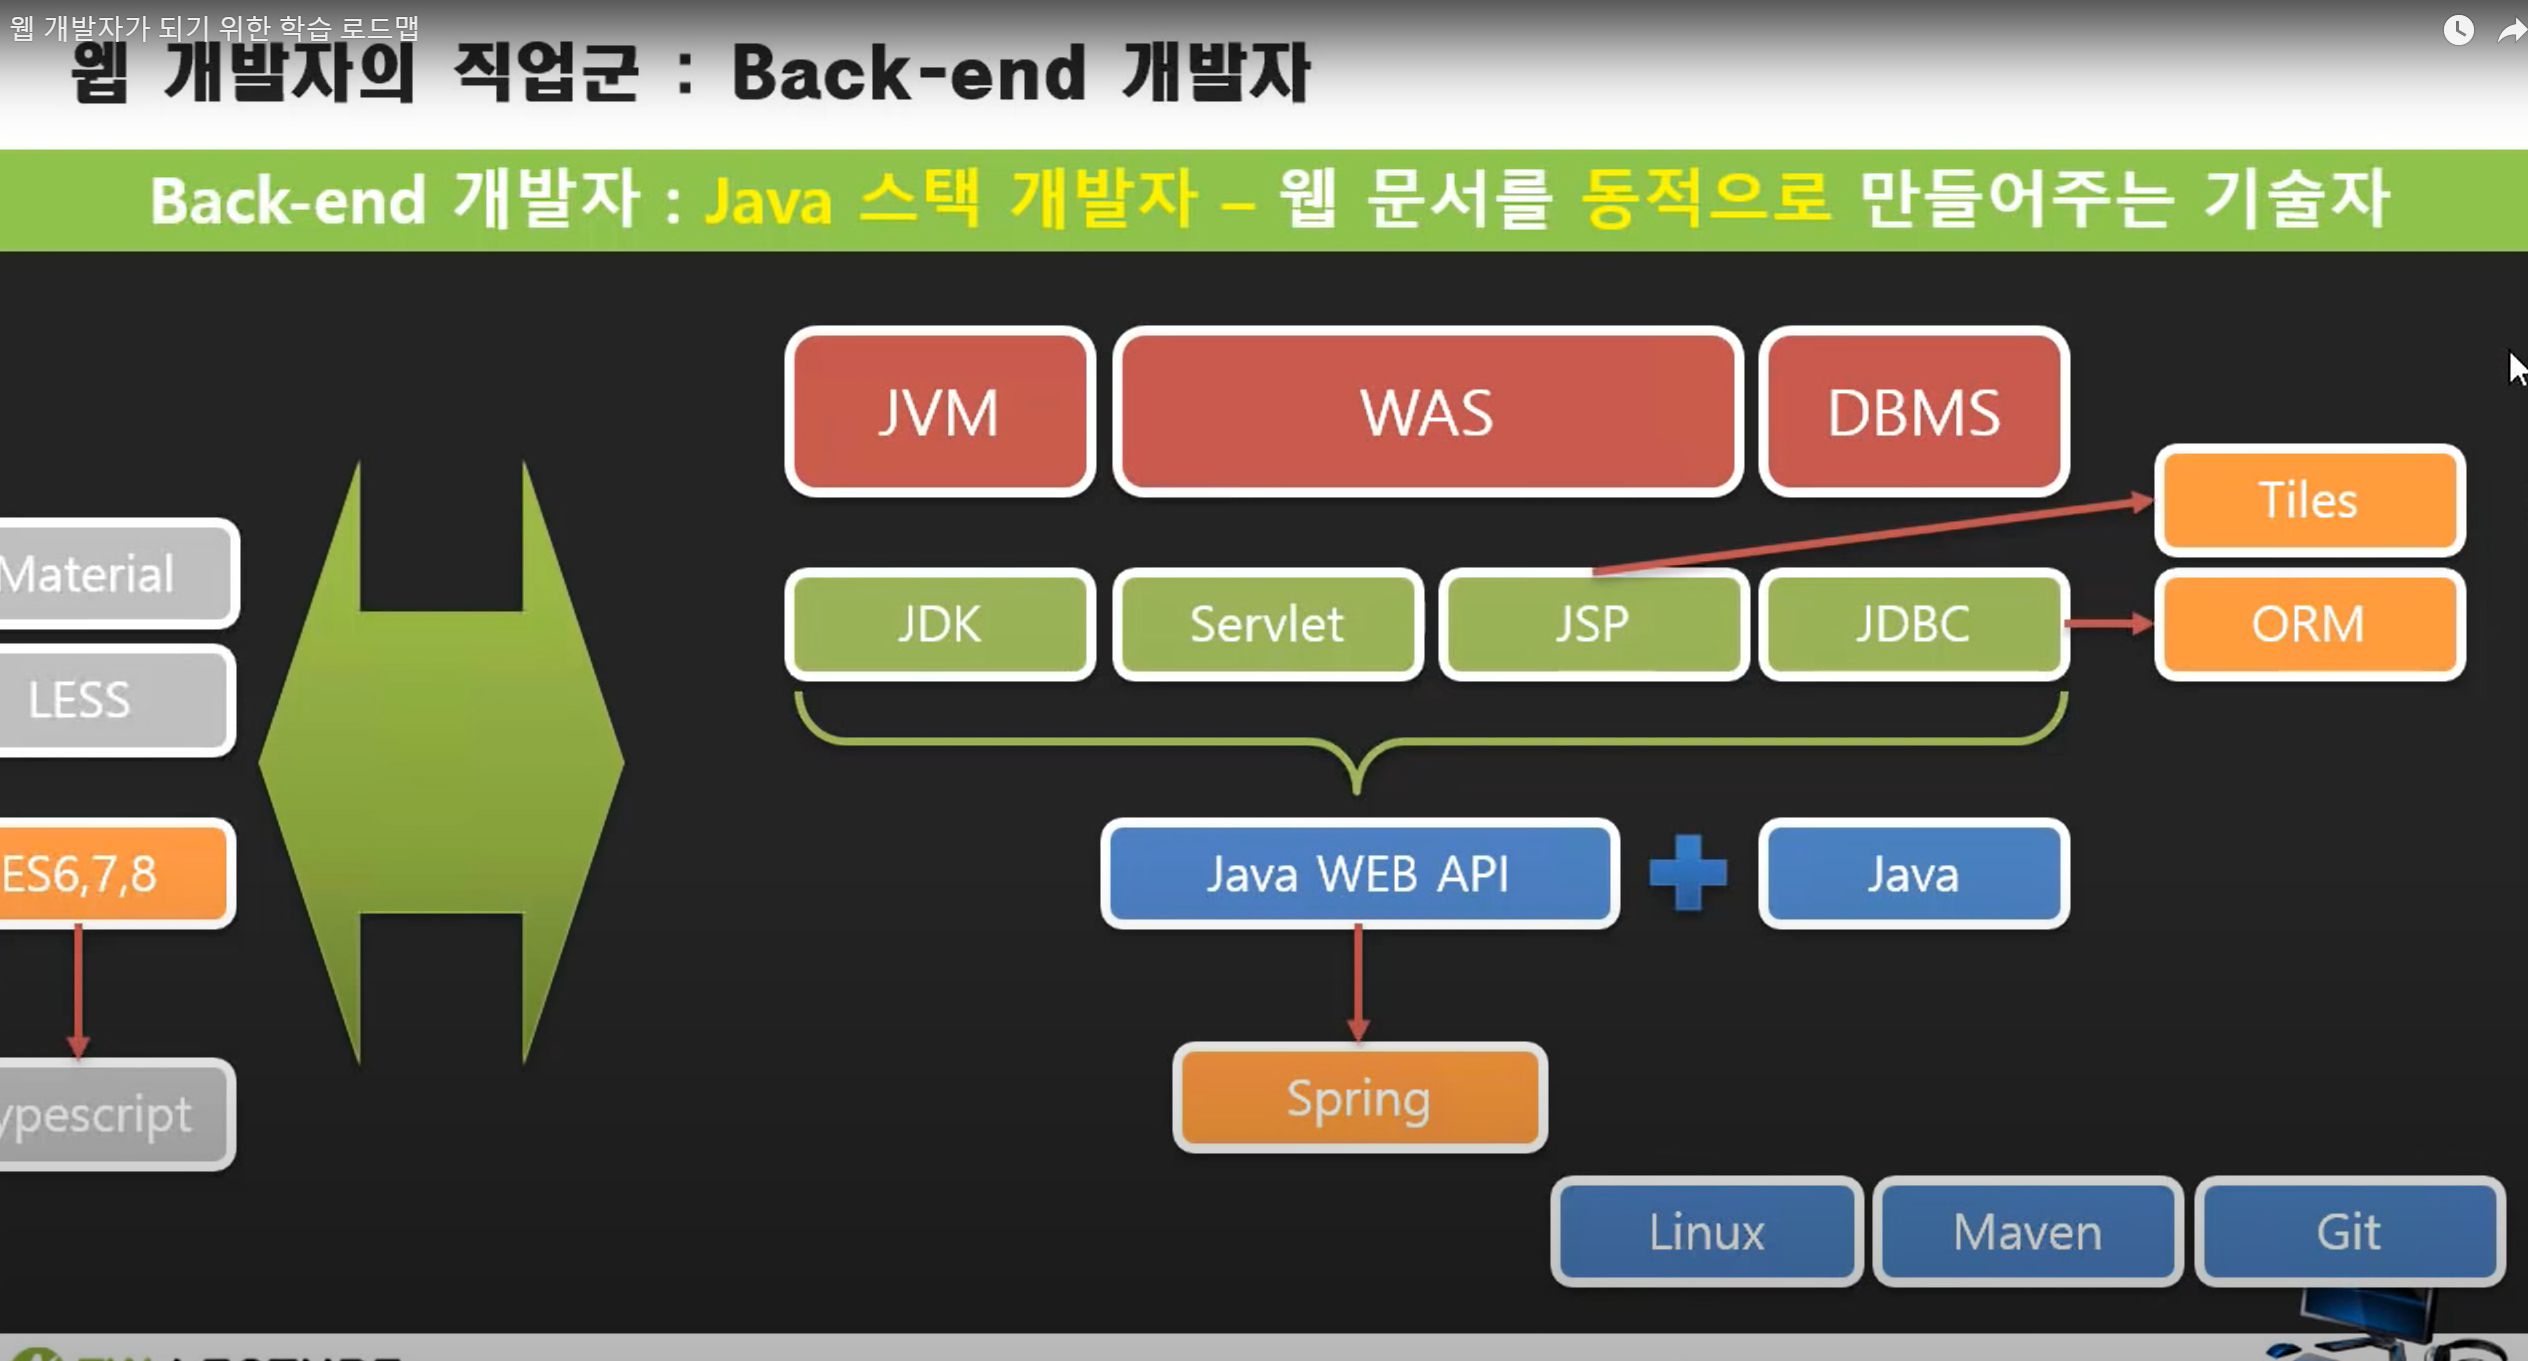
Task: Click the red WAS box
Action: [x=1427, y=412]
